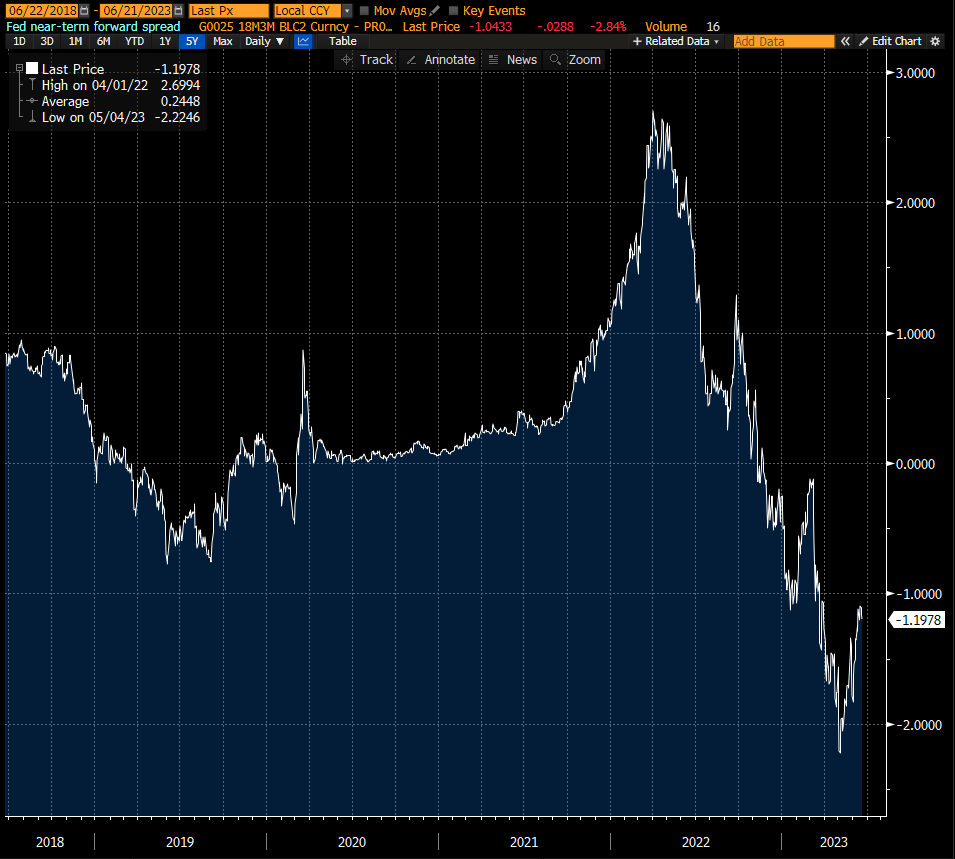Click the Mov Avgs pencil edit icon
The height and width of the screenshot is (859, 955).
click(x=435, y=10)
